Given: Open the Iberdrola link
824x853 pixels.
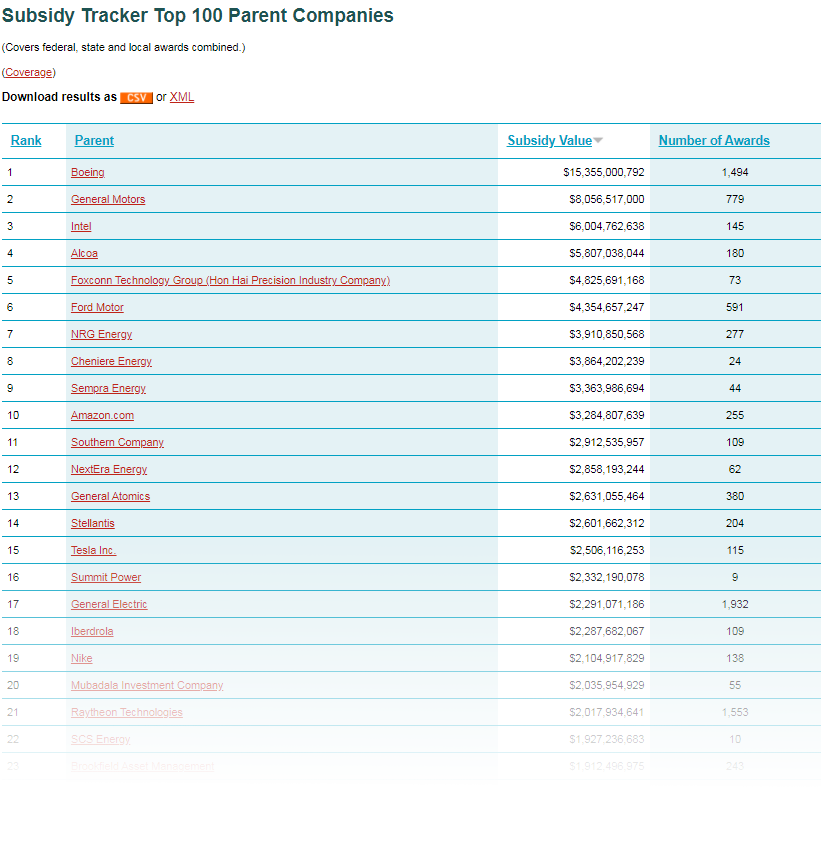Looking at the screenshot, I should [92, 632].
